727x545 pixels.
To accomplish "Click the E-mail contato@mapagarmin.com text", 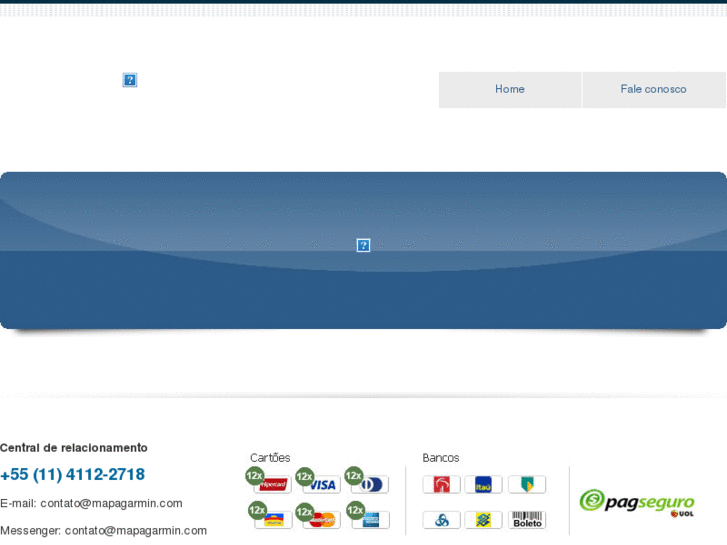I will coord(91,504).
